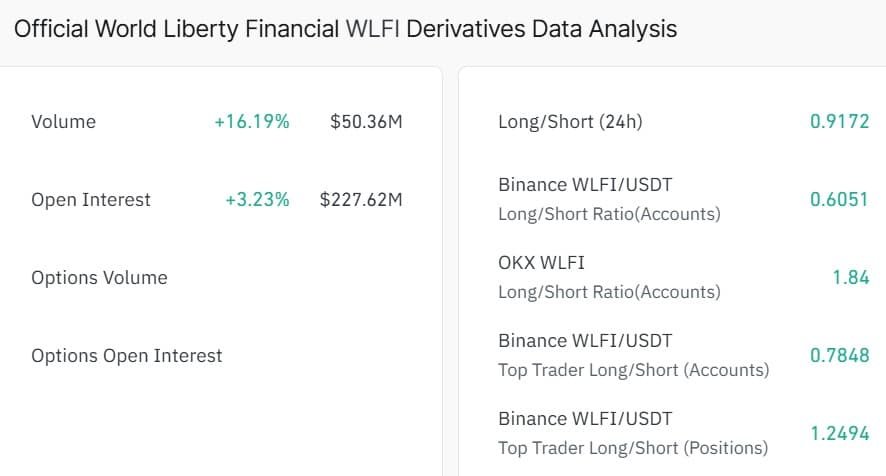Click the Volume label

pyautogui.click(x=63, y=122)
